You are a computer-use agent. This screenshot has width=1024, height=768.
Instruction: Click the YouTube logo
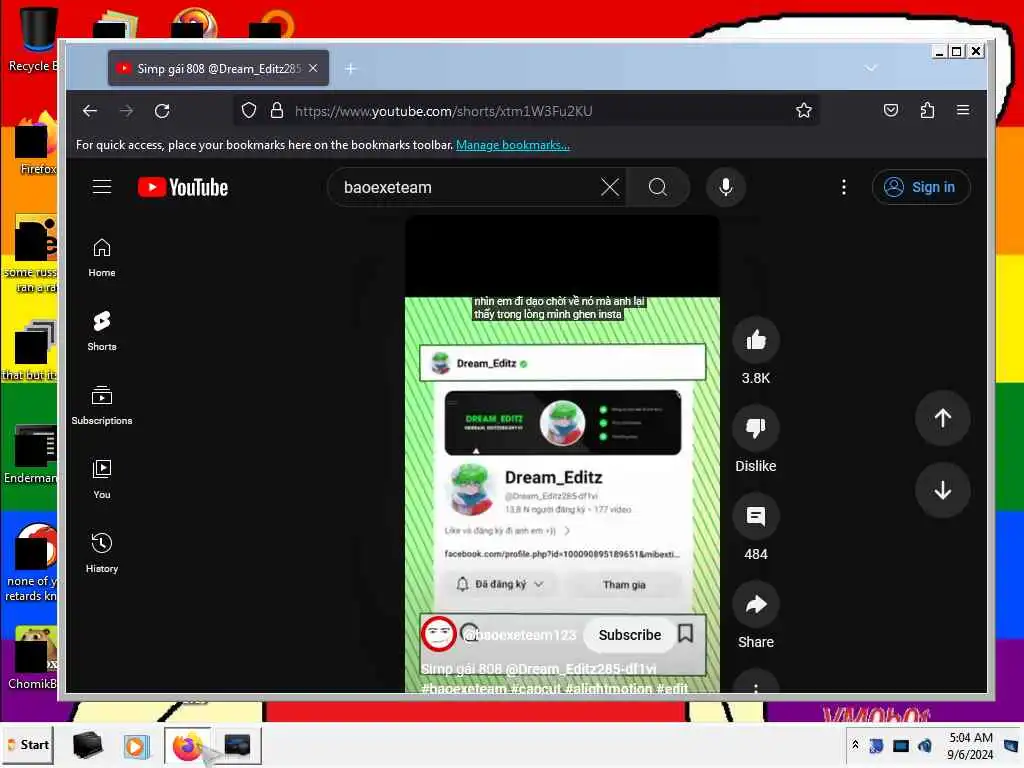[x=183, y=187]
